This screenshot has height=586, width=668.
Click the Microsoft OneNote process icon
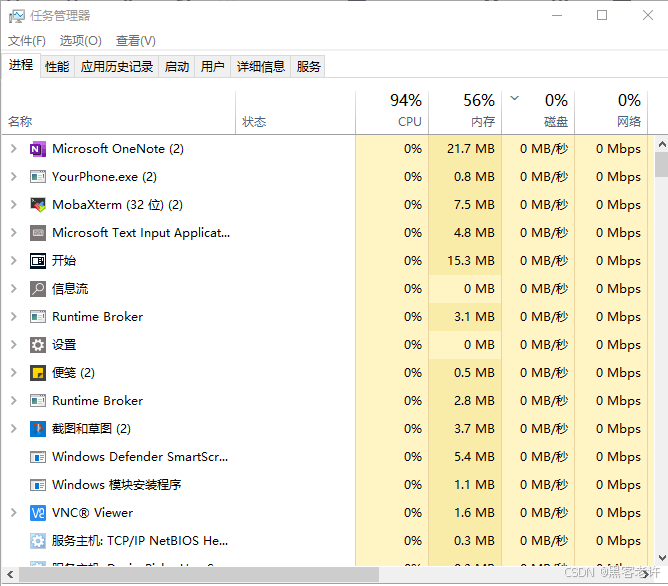click(38, 149)
